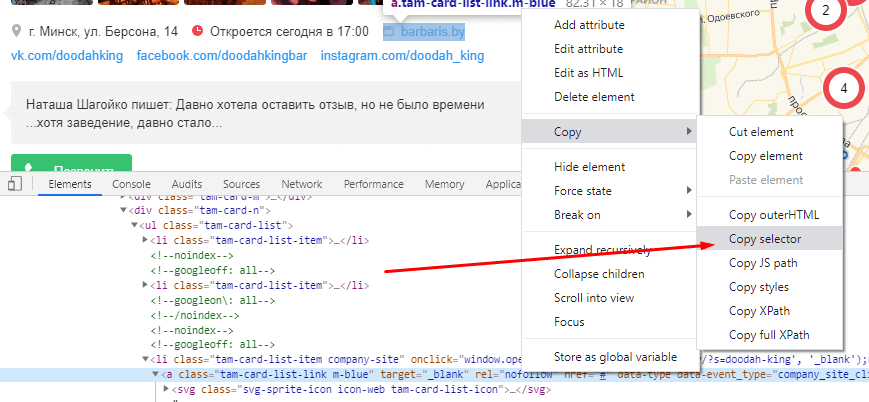Viewport: 869px width, 402px height.
Task: Select Copy element
Action: 769,156
